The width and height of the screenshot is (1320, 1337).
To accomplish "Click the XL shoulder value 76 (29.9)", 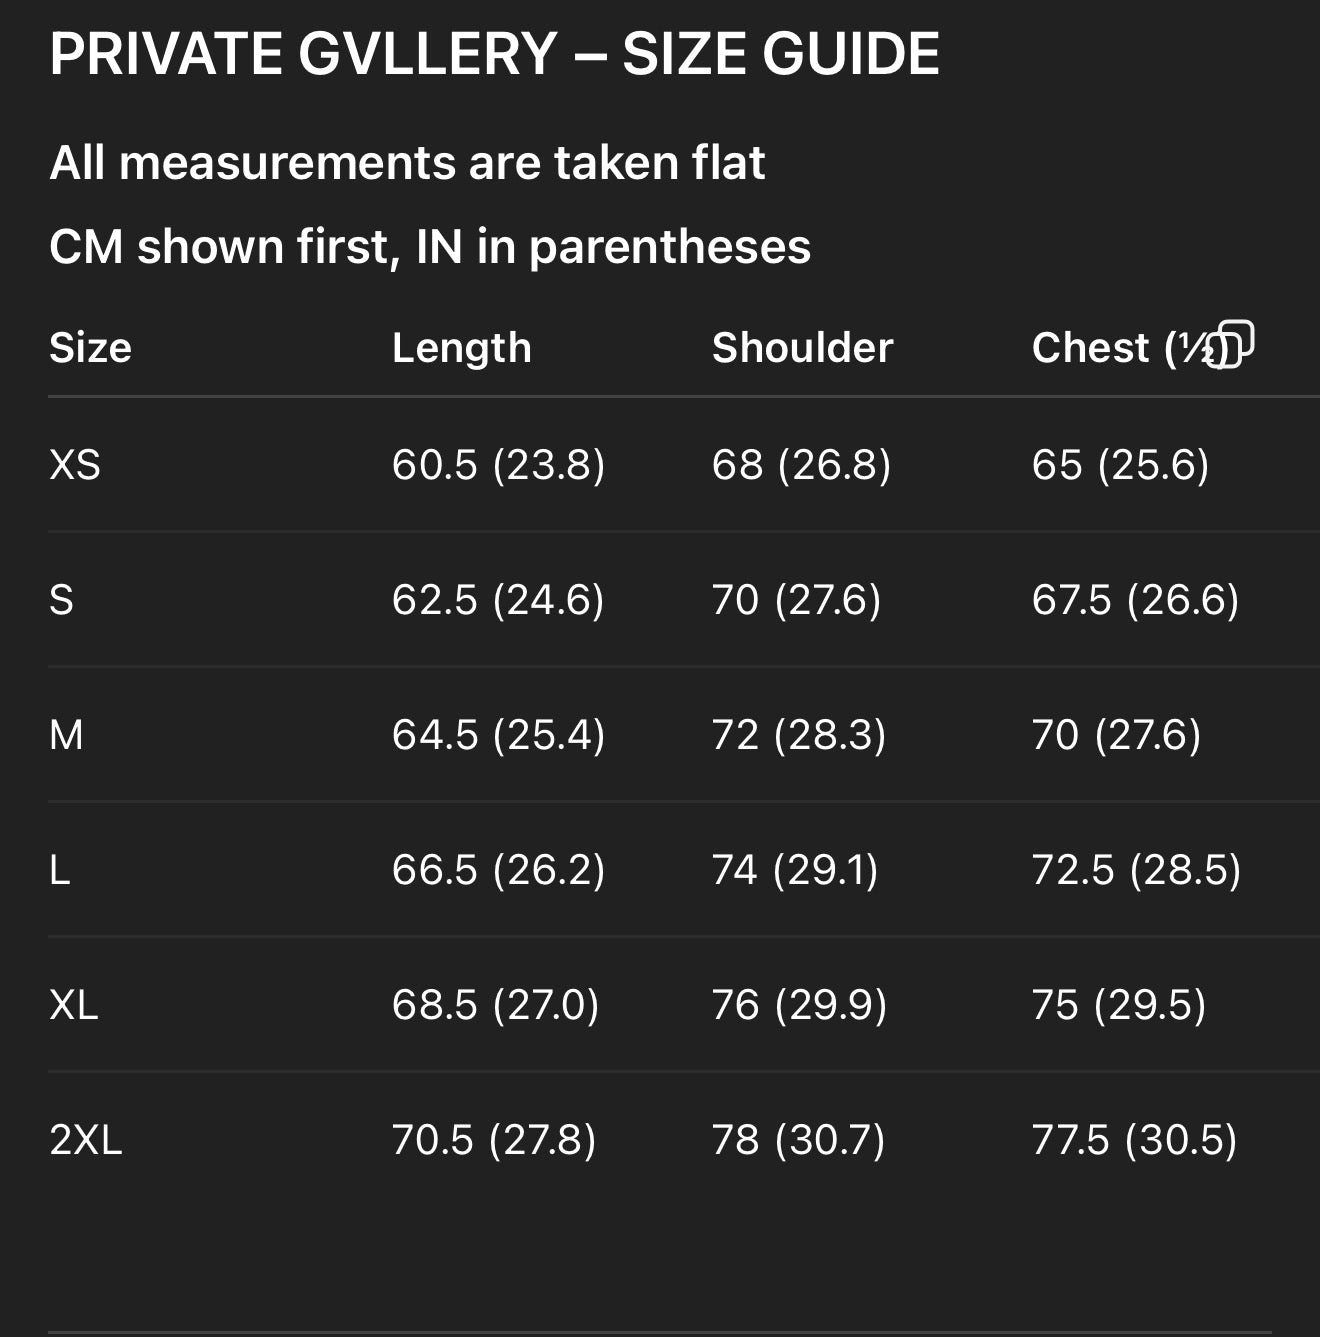I will (x=799, y=1005).
